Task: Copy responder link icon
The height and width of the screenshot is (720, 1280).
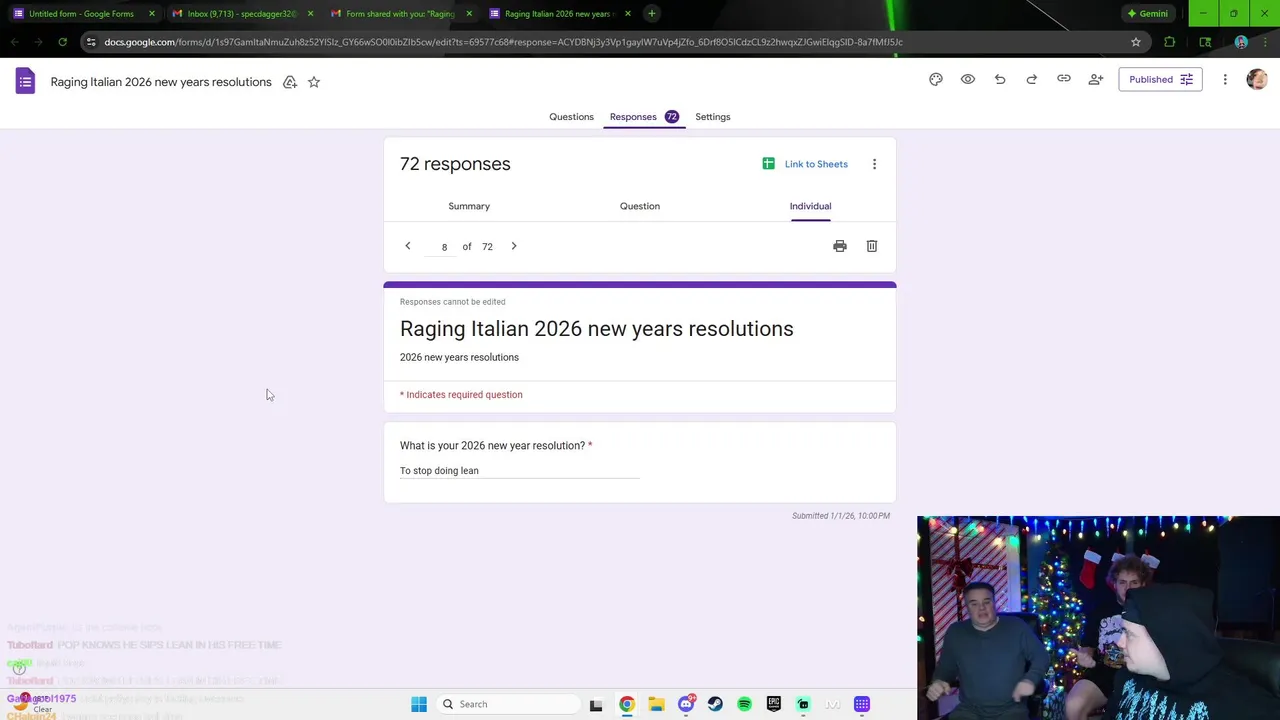Action: pos(1064,79)
